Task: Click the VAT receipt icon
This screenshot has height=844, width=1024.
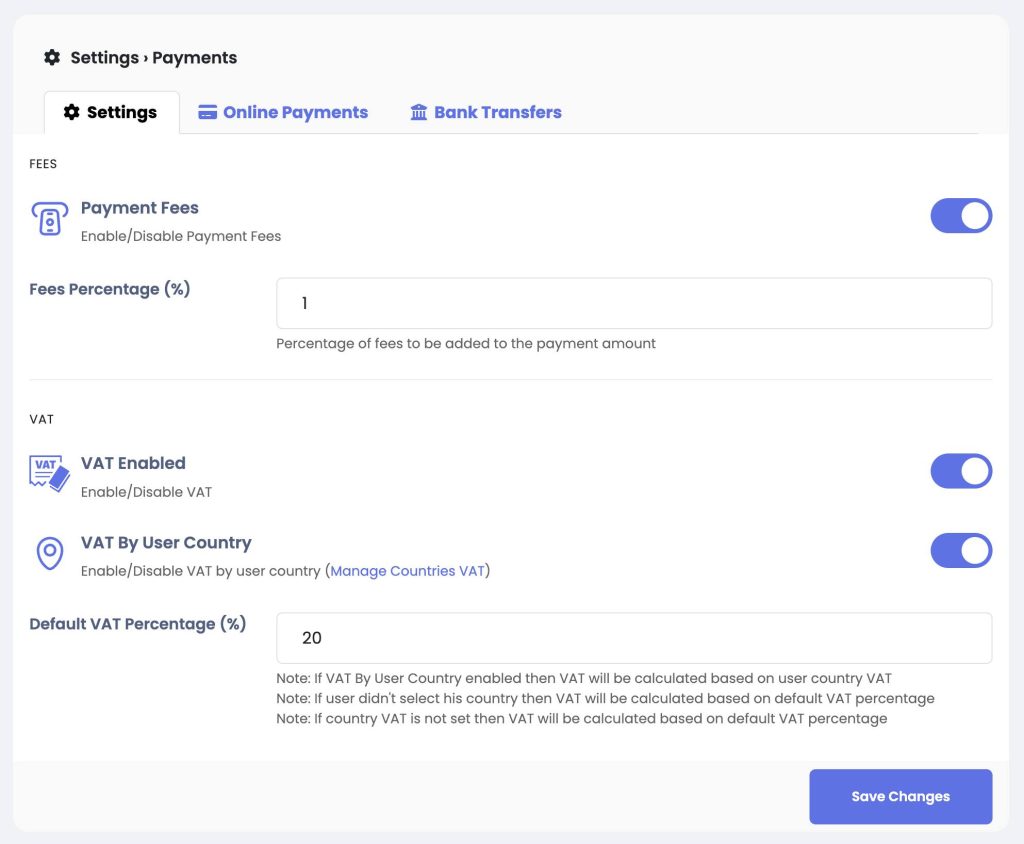Action: 50,473
